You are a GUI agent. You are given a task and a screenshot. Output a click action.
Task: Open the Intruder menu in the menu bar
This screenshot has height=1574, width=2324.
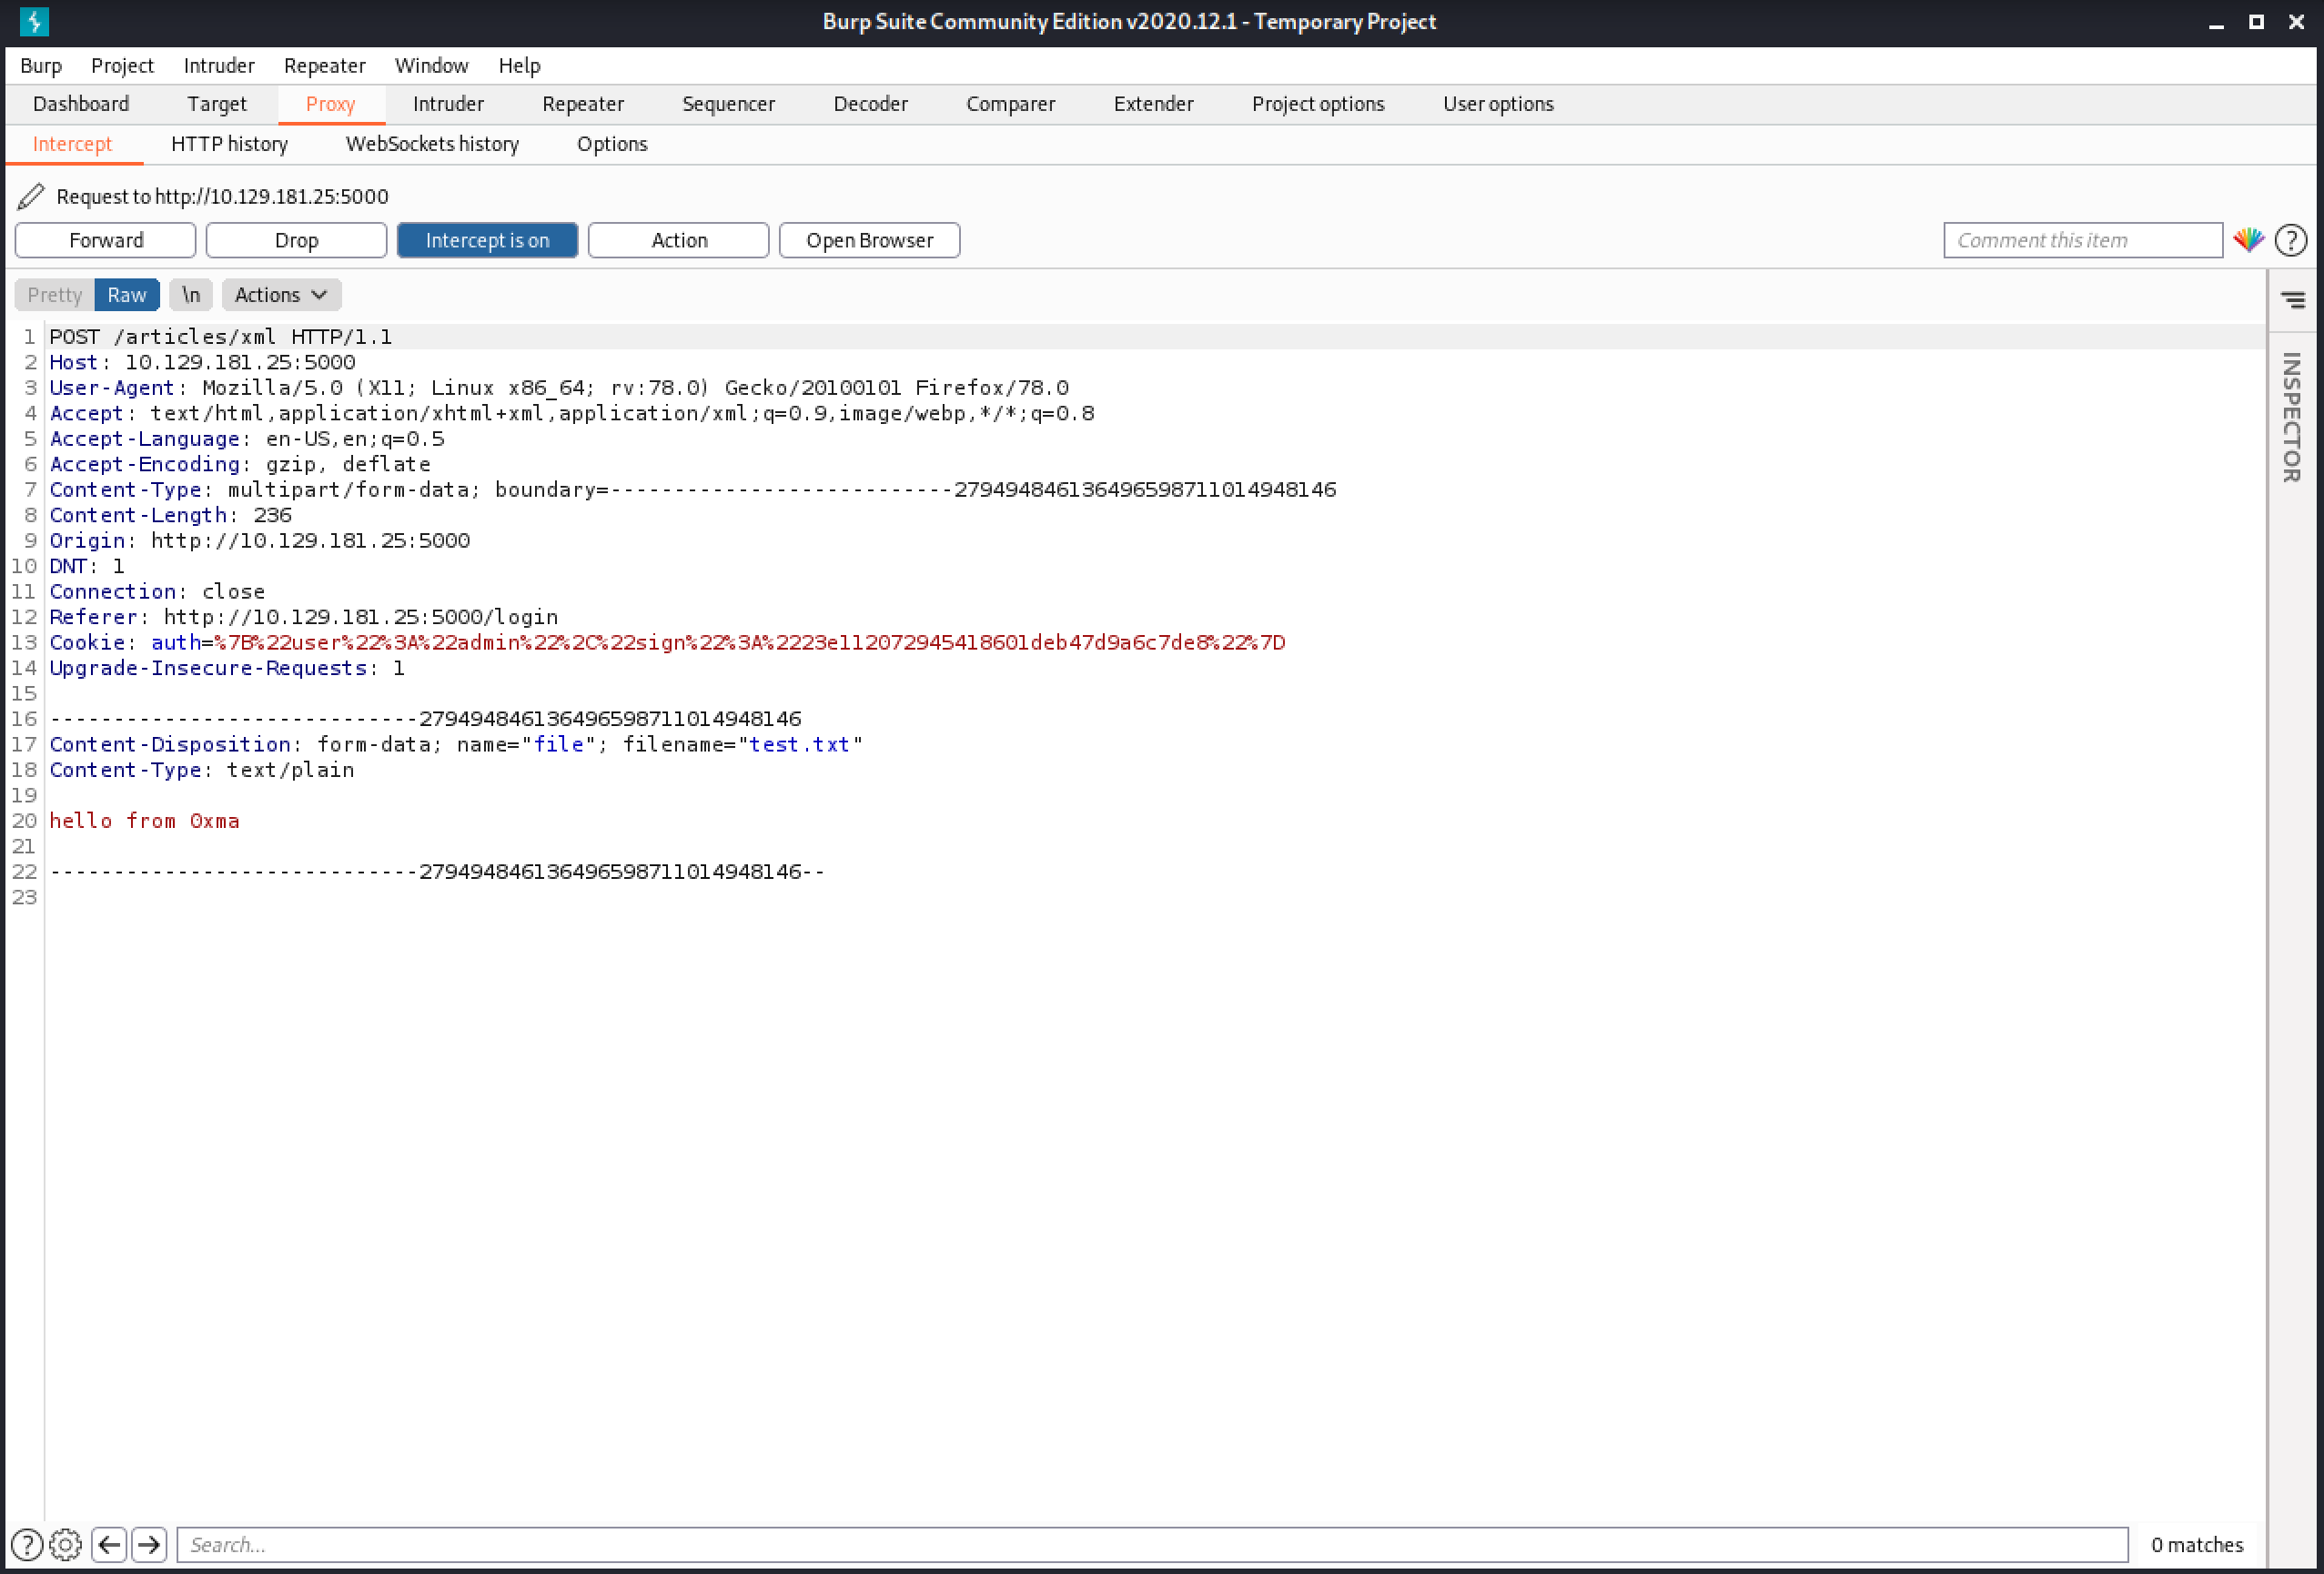219,65
